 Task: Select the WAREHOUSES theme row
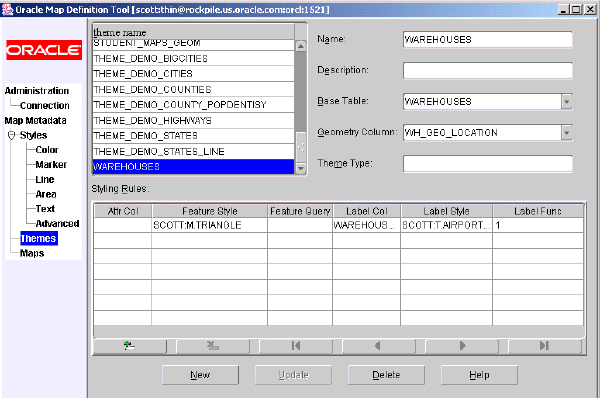194,166
